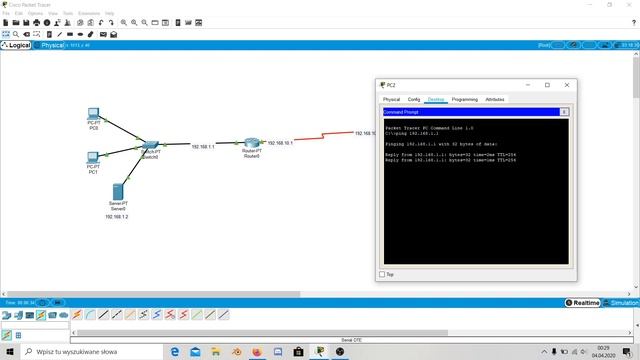Click the workspace horizontal scrollbar
This screenshot has width=640, height=360.
tap(154, 294)
